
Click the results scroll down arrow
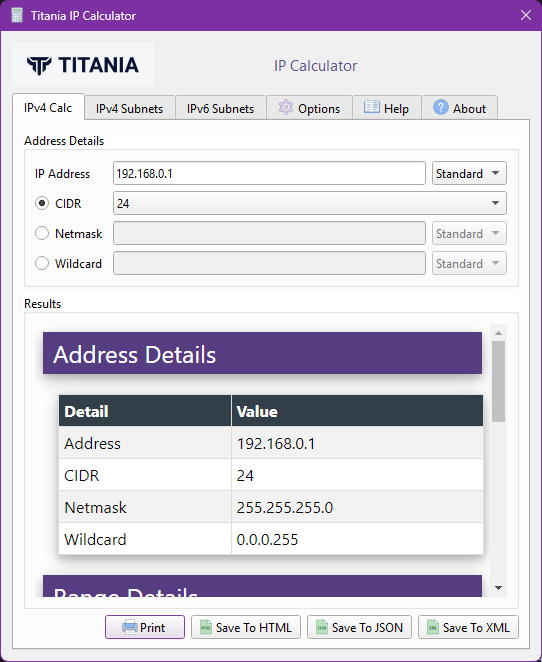(x=499, y=588)
